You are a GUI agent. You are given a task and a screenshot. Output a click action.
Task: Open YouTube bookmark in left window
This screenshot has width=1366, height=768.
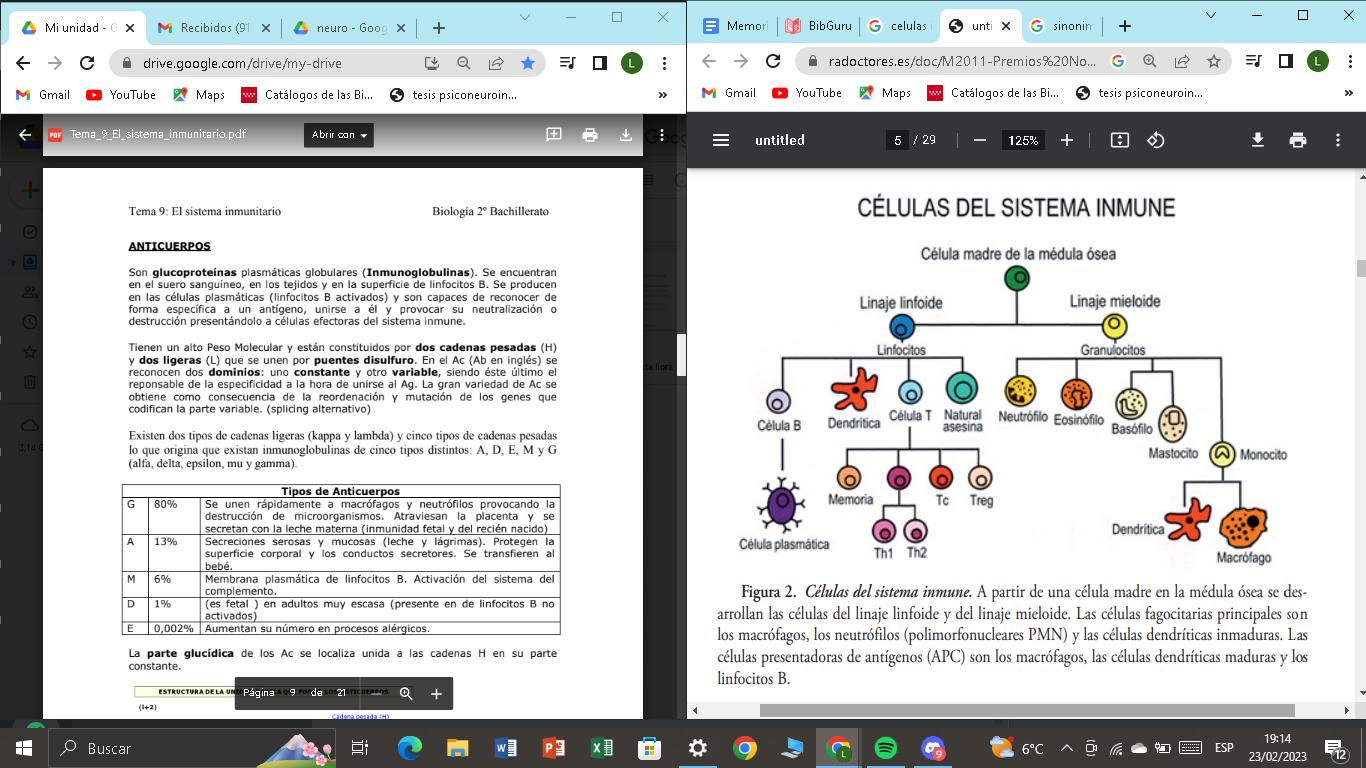coord(121,95)
